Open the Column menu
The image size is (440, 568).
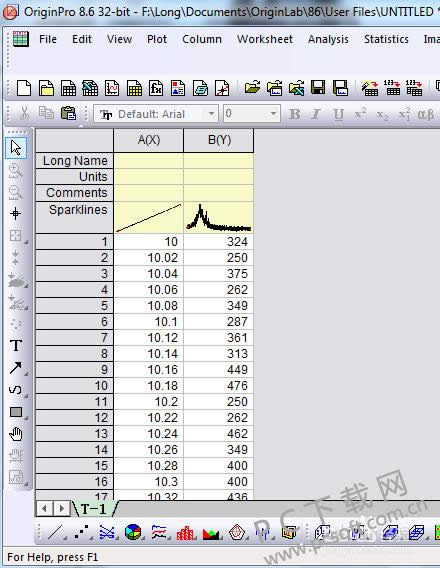[202, 39]
